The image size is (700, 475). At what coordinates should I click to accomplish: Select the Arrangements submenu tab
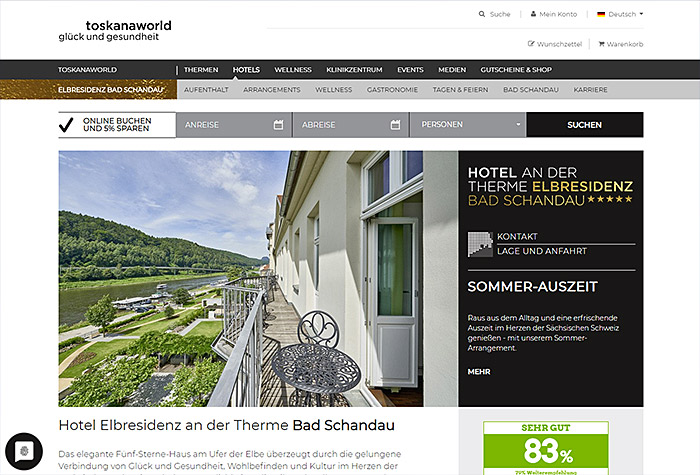[272, 90]
